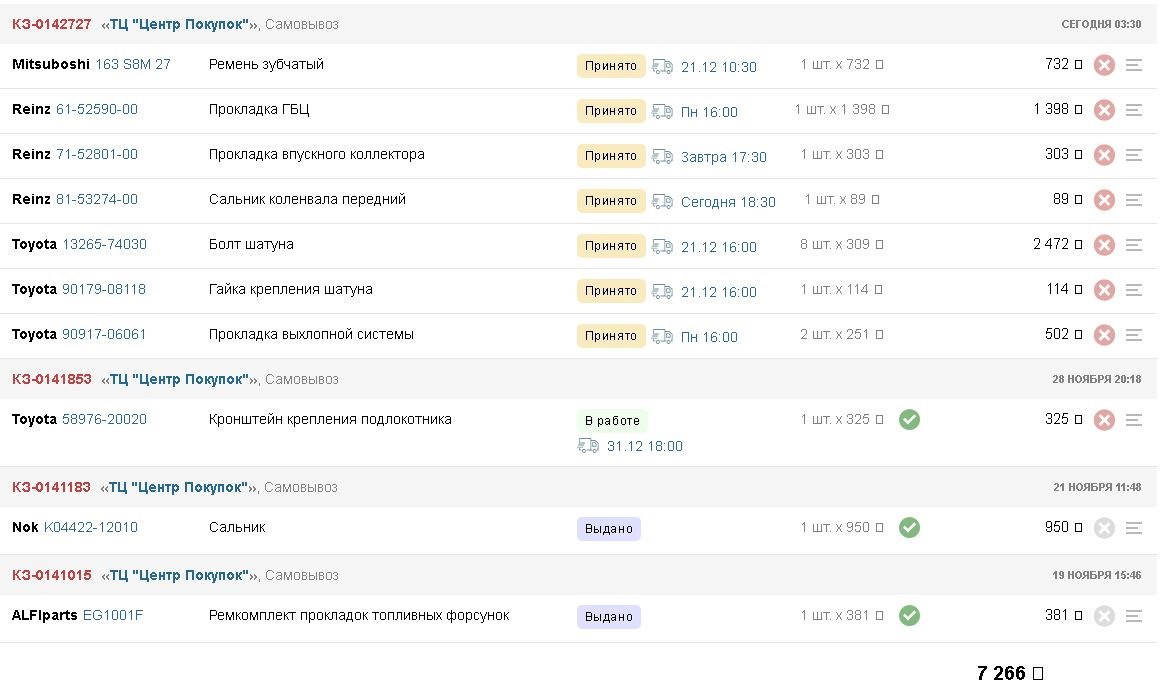Cancel the Toyota 13265-74030 item

[x=1104, y=246]
